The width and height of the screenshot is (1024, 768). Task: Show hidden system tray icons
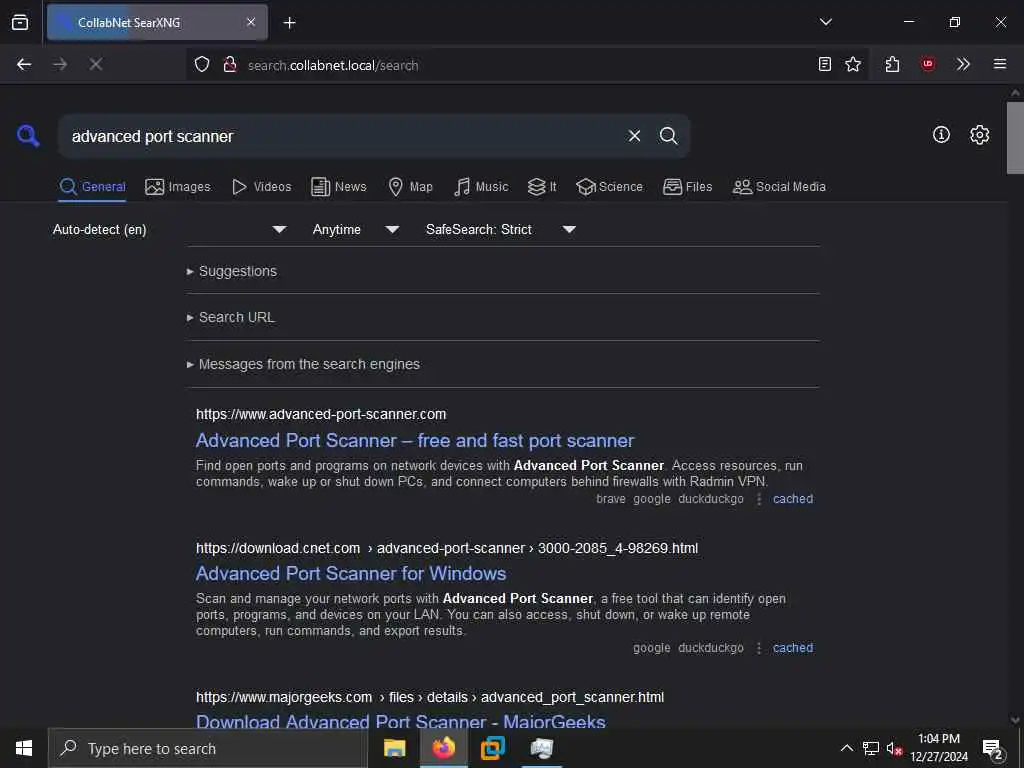coord(846,748)
